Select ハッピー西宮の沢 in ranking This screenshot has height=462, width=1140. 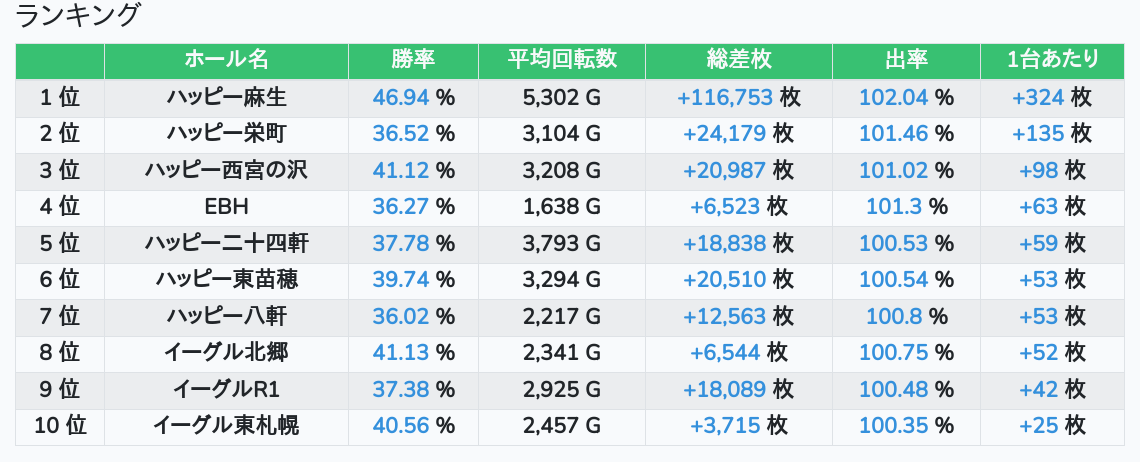point(226,170)
